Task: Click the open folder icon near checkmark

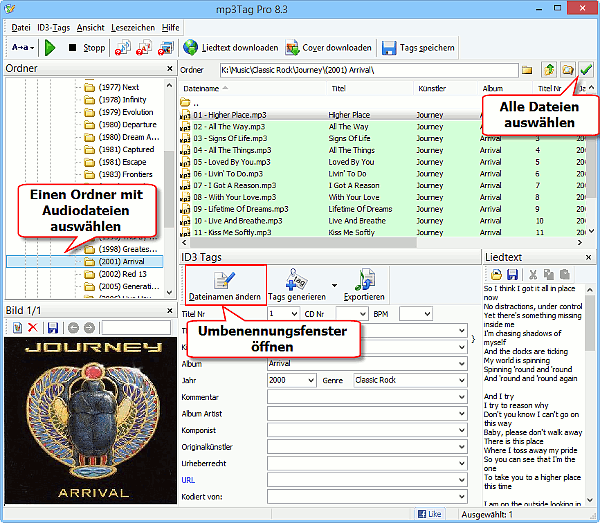Action: pos(568,70)
